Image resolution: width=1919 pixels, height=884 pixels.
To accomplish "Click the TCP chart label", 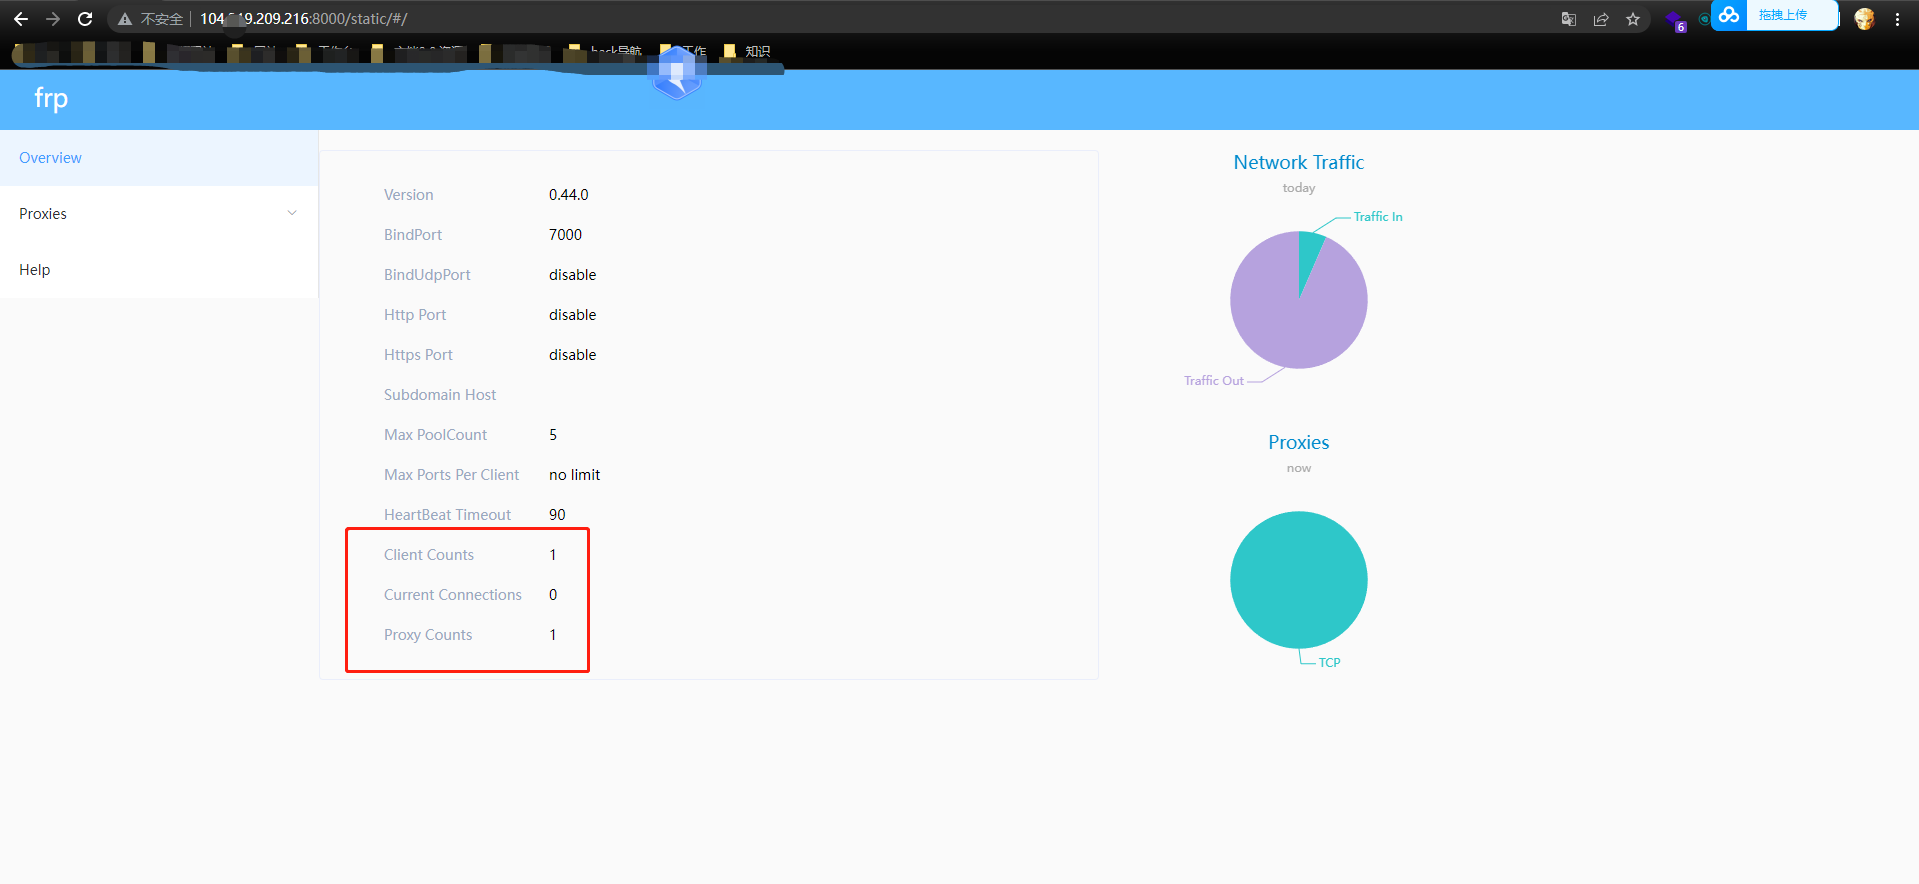I will 1329,663.
